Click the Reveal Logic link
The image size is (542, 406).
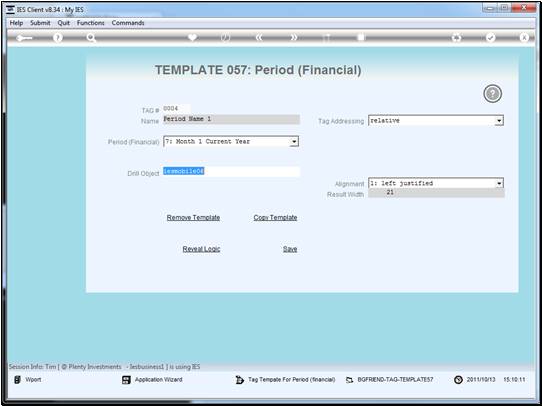click(x=201, y=249)
